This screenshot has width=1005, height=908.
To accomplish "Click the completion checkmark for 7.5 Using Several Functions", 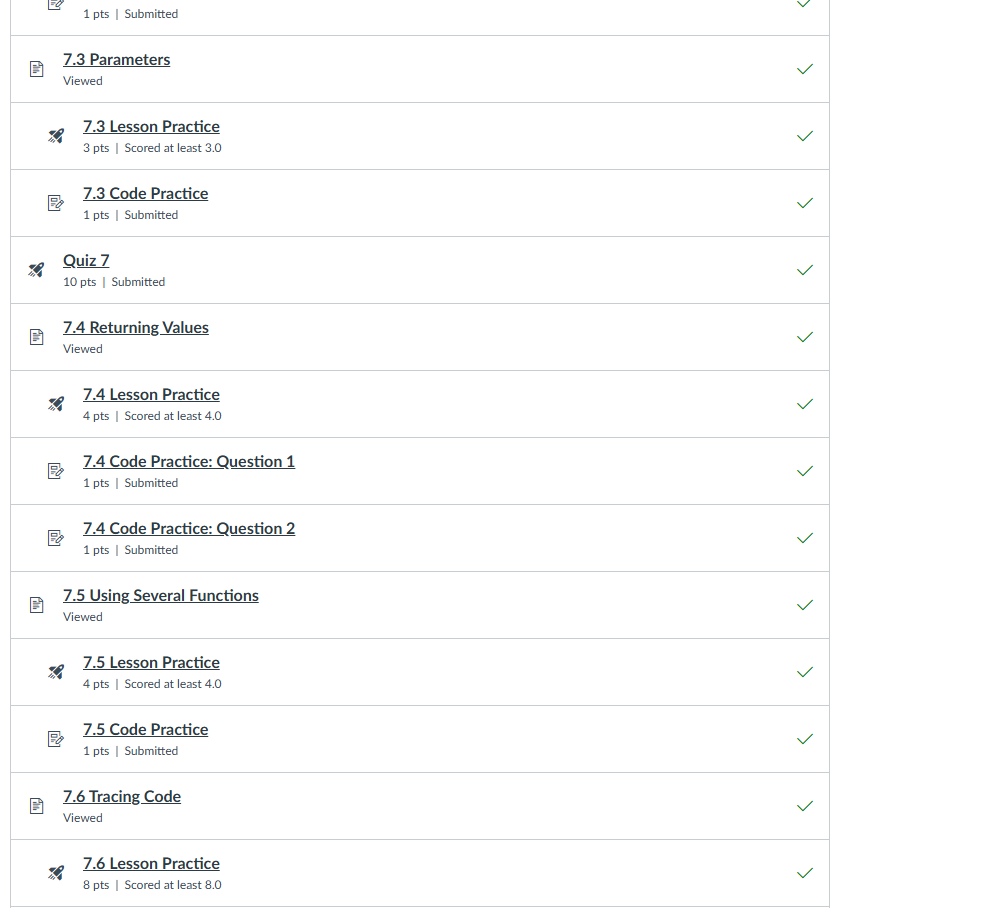I will point(805,605).
